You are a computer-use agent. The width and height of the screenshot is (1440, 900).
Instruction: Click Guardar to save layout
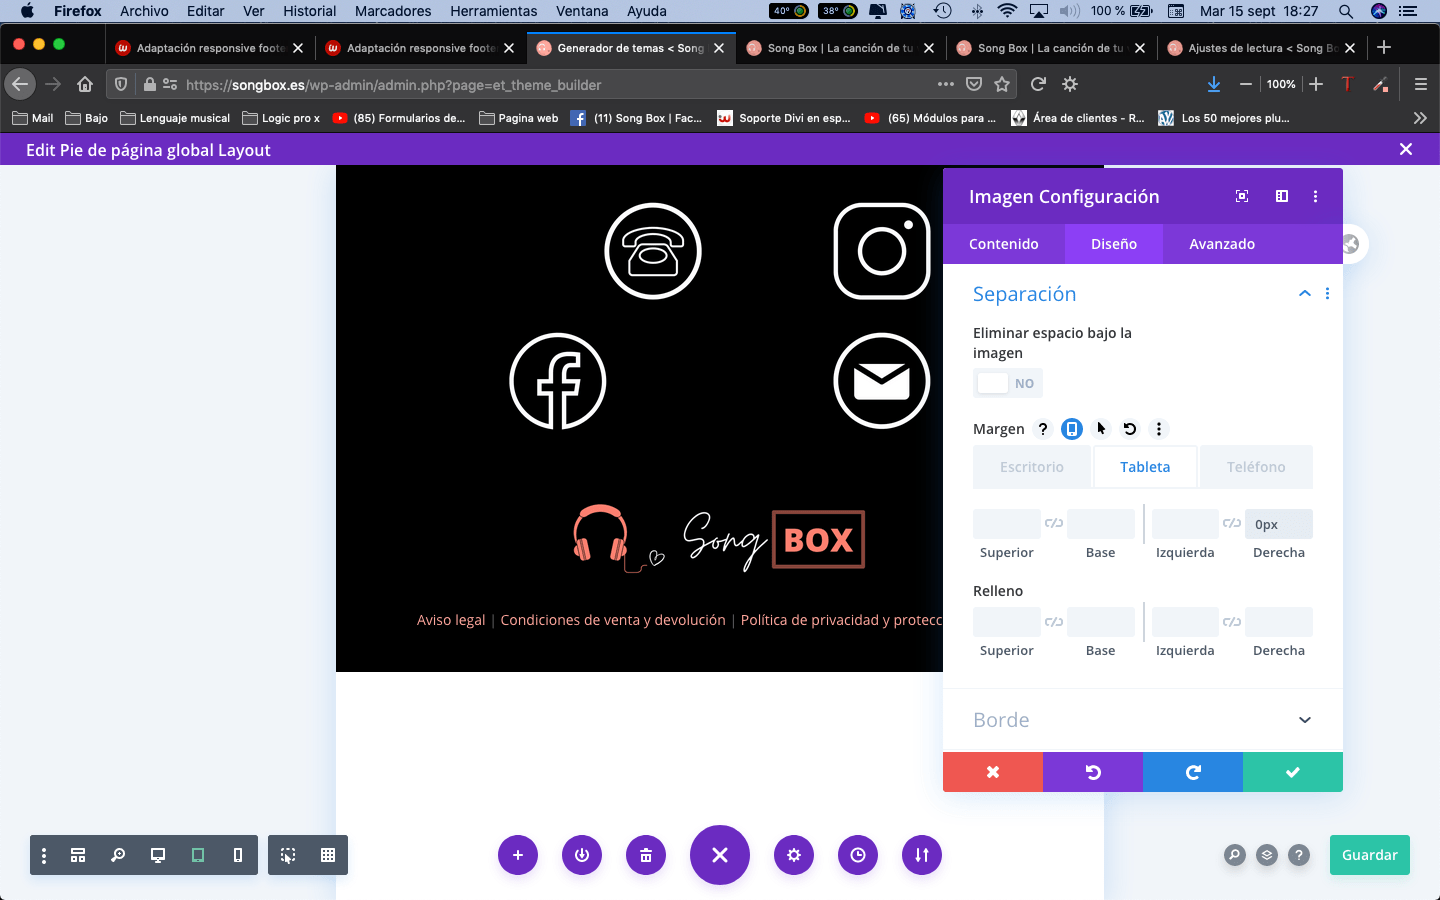tap(1370, 855)
